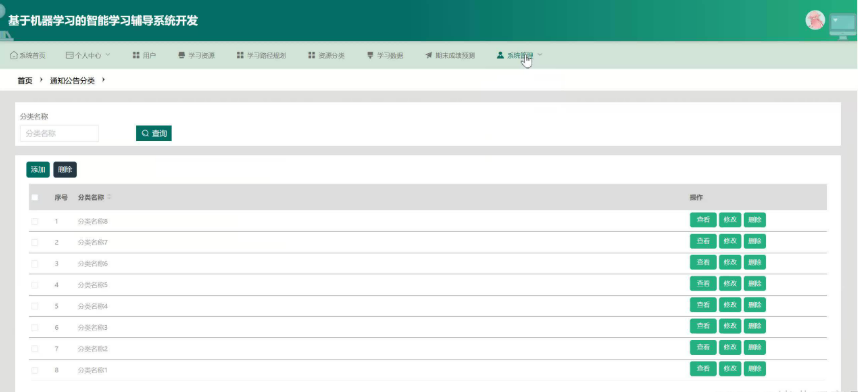Click the home icon beside 系统首页

pyautogui.click(x=14, y=55)
